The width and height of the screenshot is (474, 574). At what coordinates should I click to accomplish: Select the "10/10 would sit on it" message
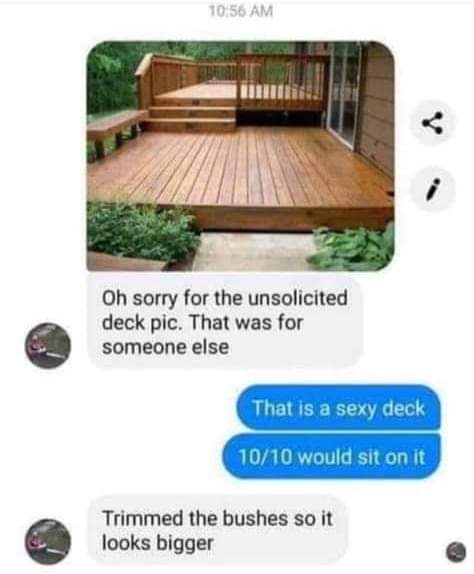pyautogui.click(x=331, y=456)
